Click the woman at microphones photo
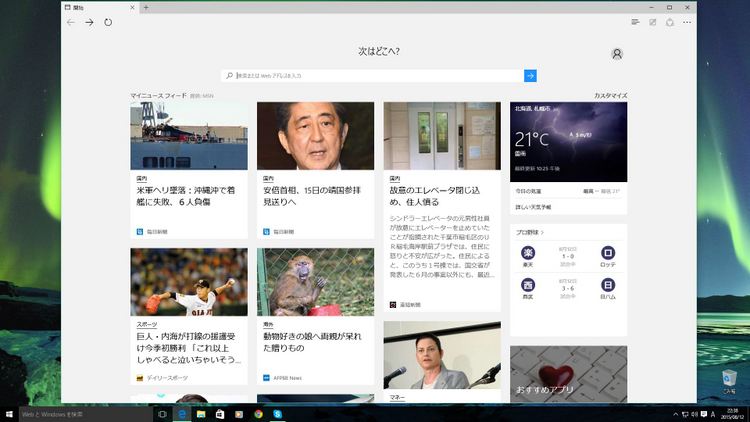 tap(442, 355)
